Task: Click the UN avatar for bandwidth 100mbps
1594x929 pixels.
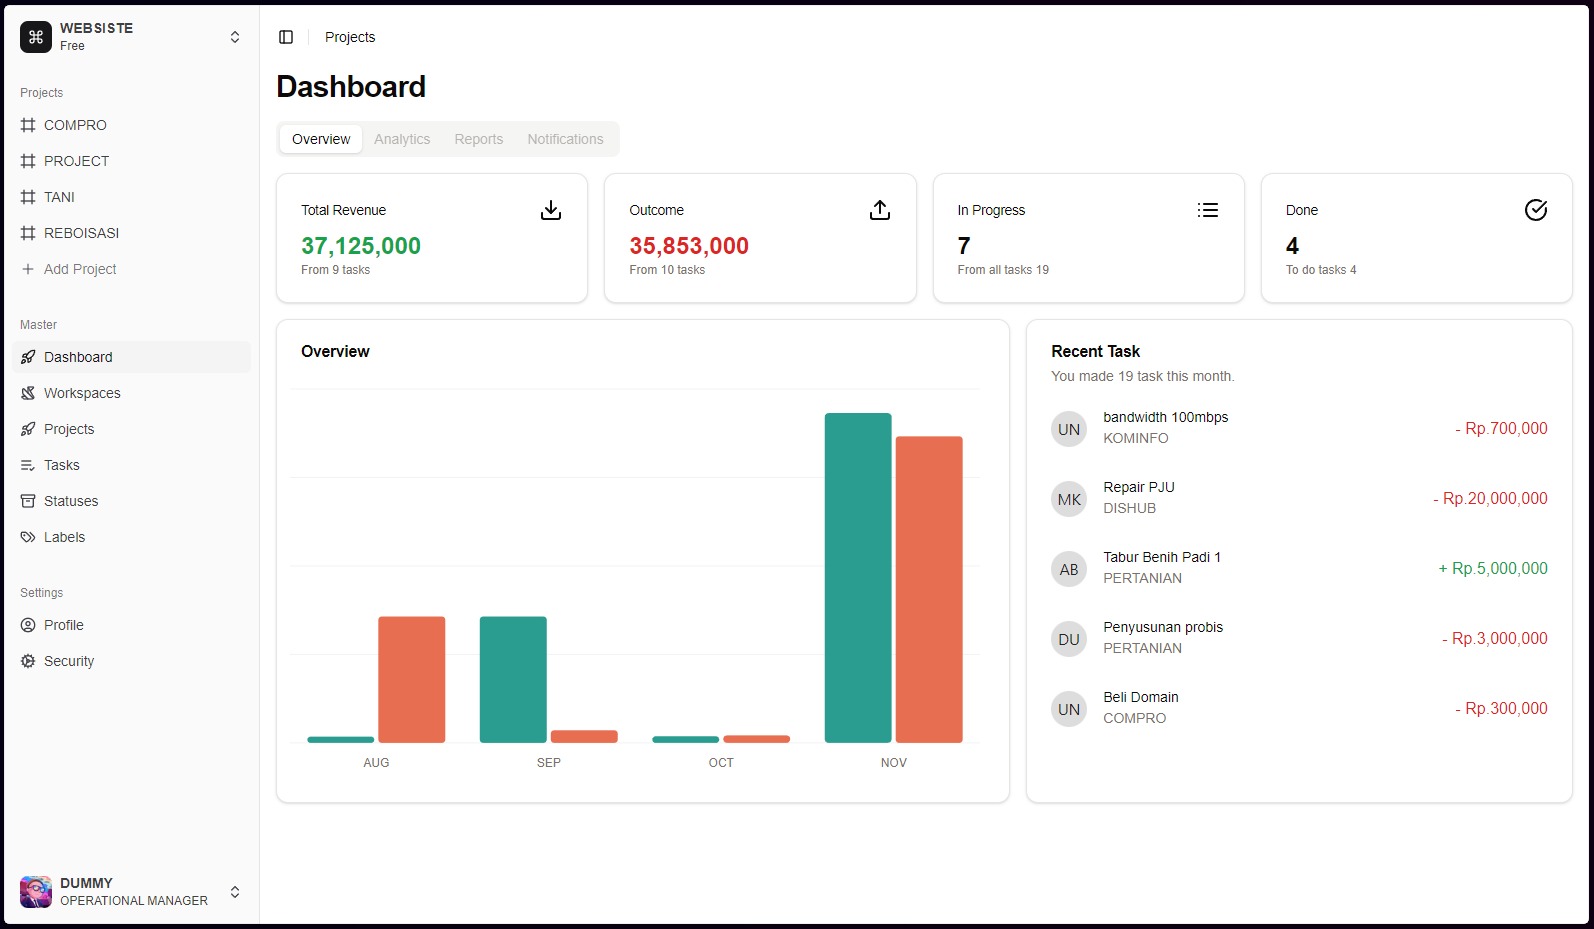Action: (1069, 429)
